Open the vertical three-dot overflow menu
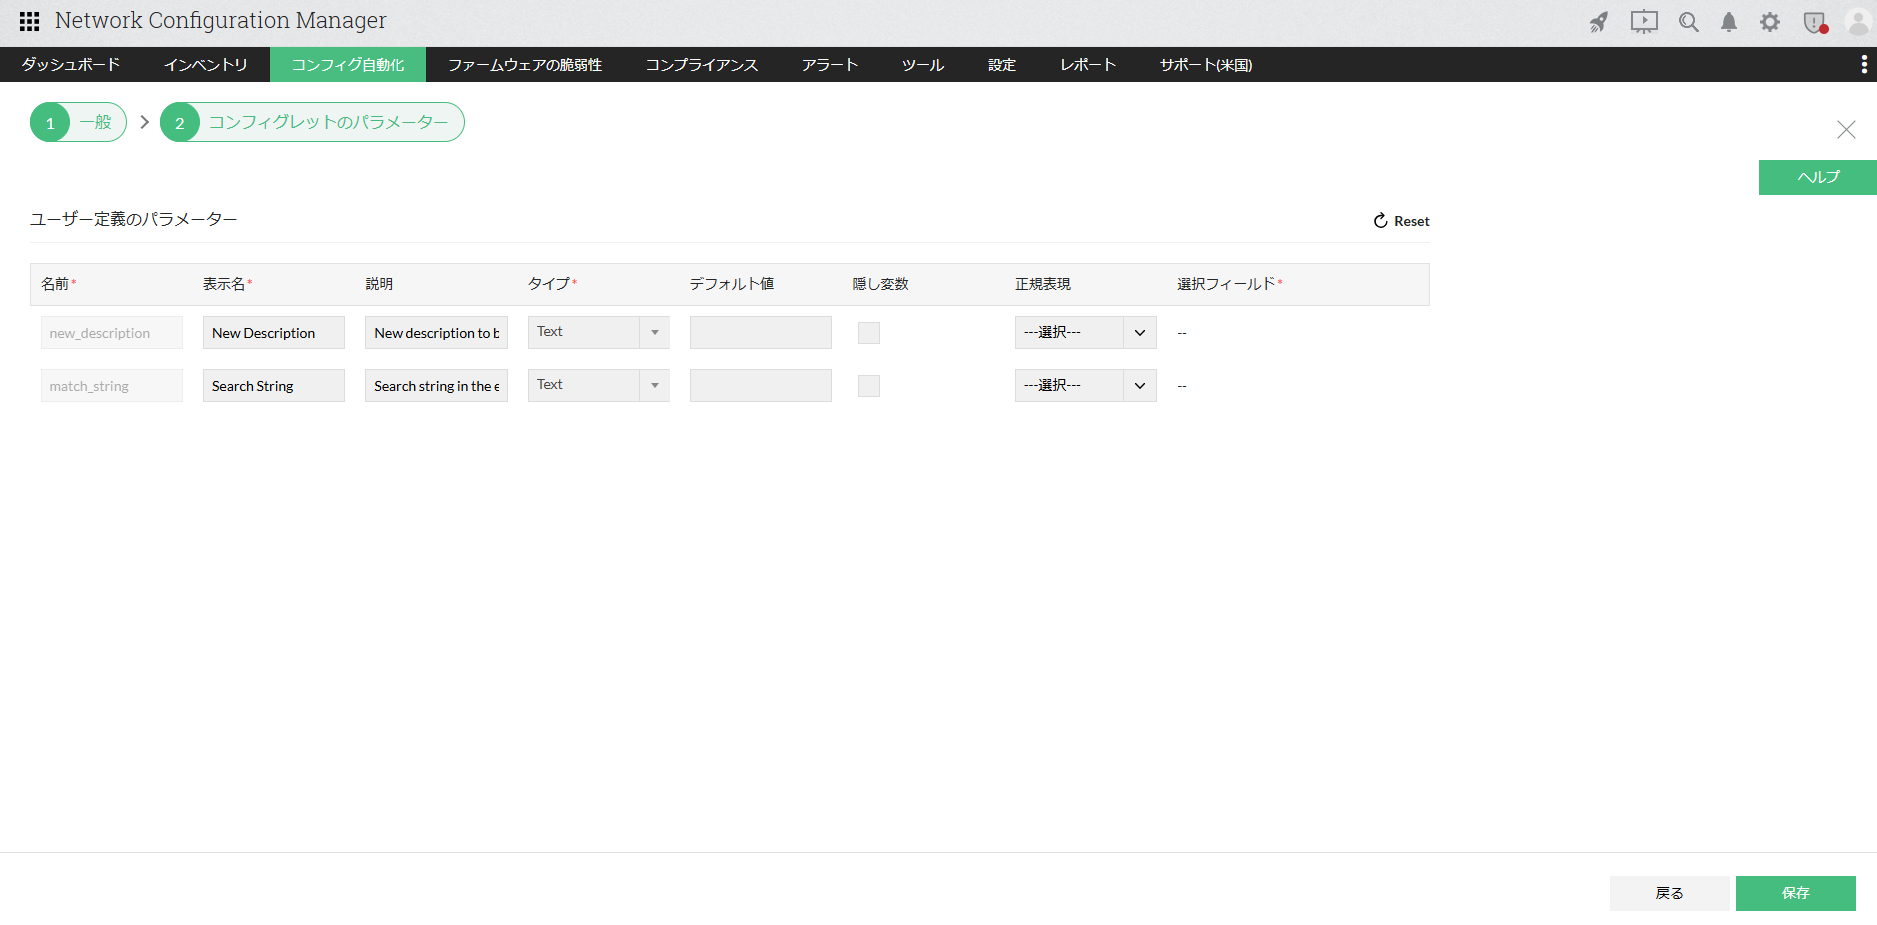 pos(1864,64)
